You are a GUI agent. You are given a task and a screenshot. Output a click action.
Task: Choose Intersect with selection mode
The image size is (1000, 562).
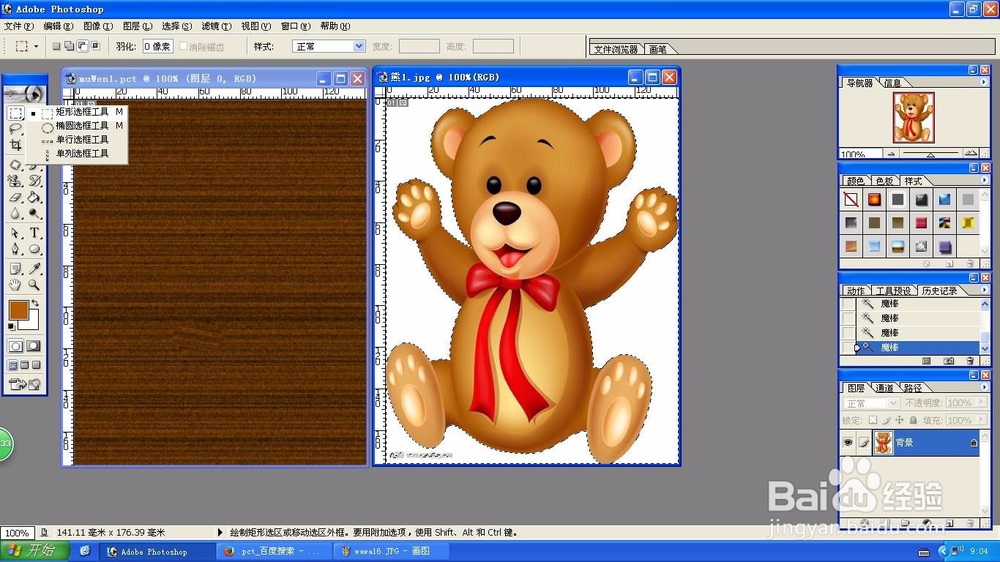pos(96,46)
